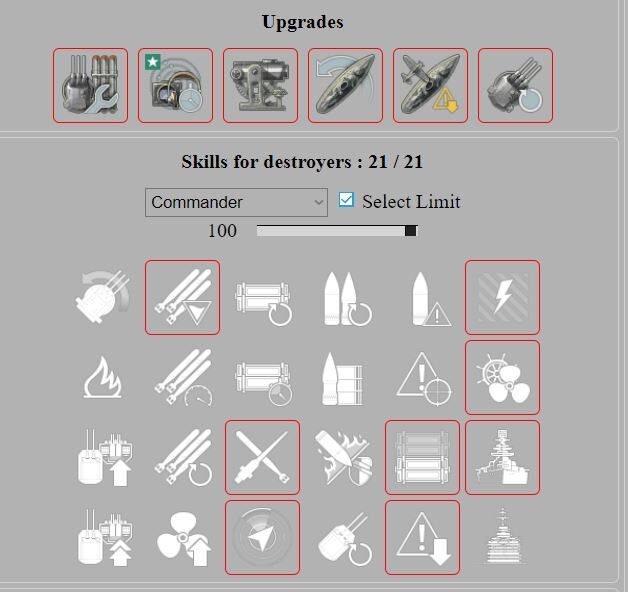Click the commander percentage slider track
This screenshot has height=592, width=628.
pos(337,231)
